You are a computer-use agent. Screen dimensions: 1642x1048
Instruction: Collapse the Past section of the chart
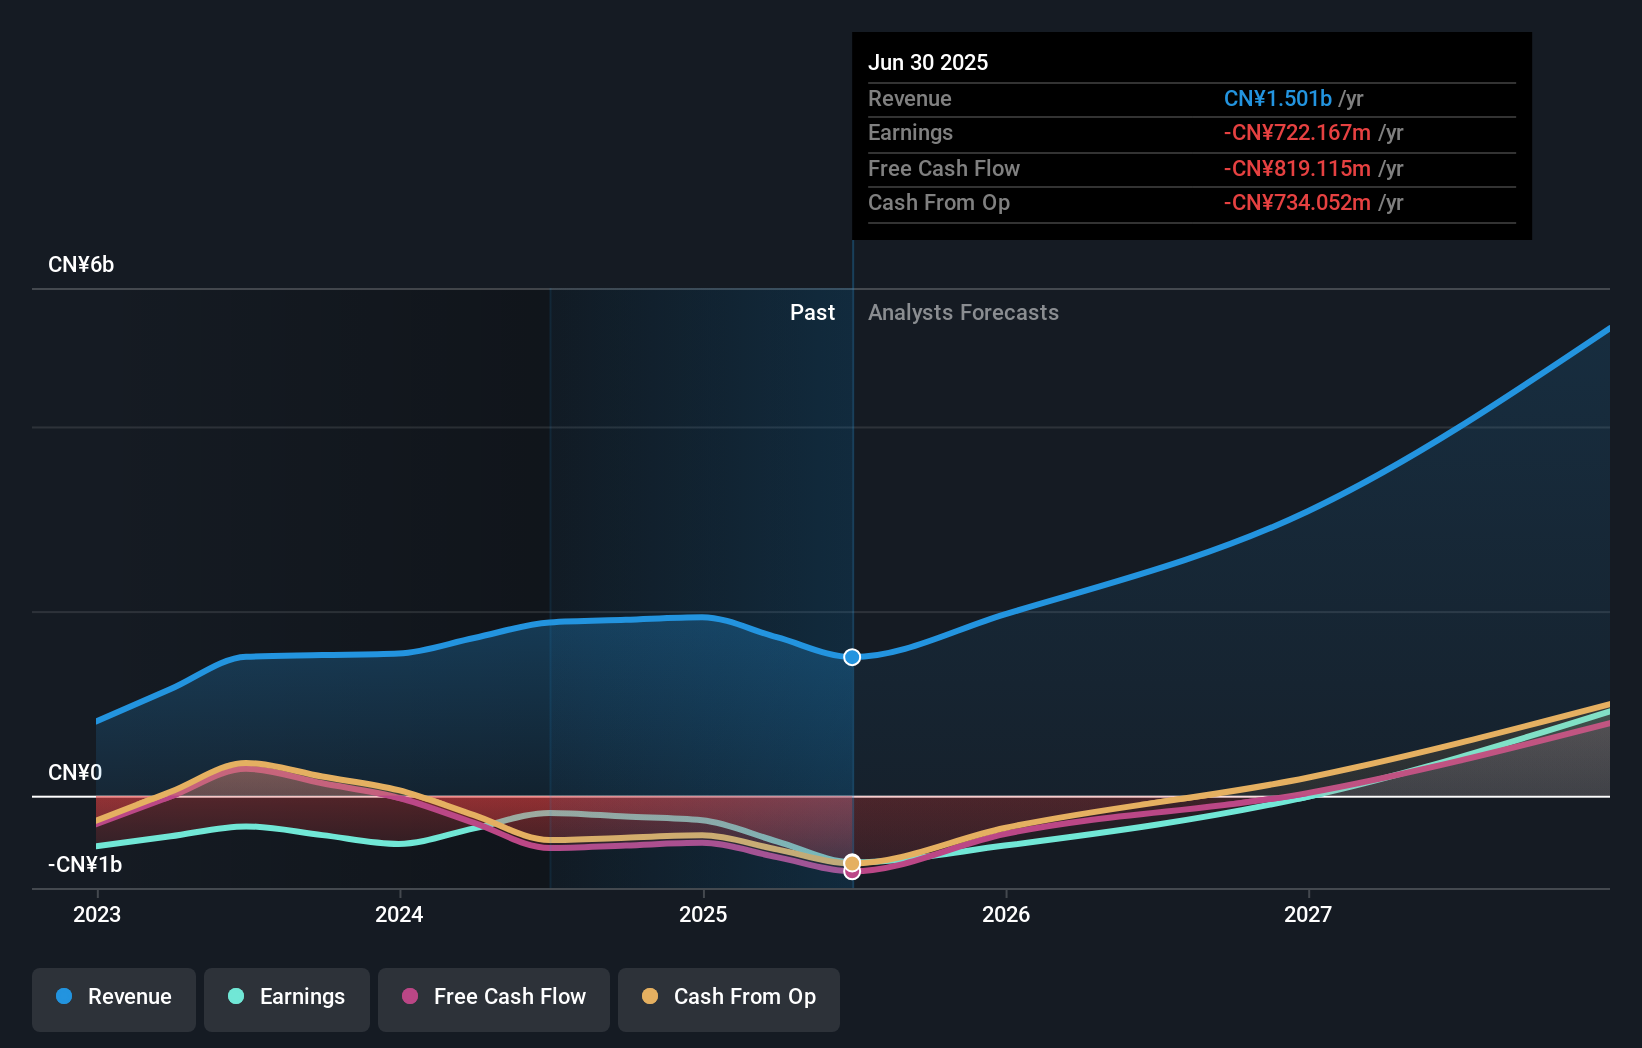pos(812,312)
